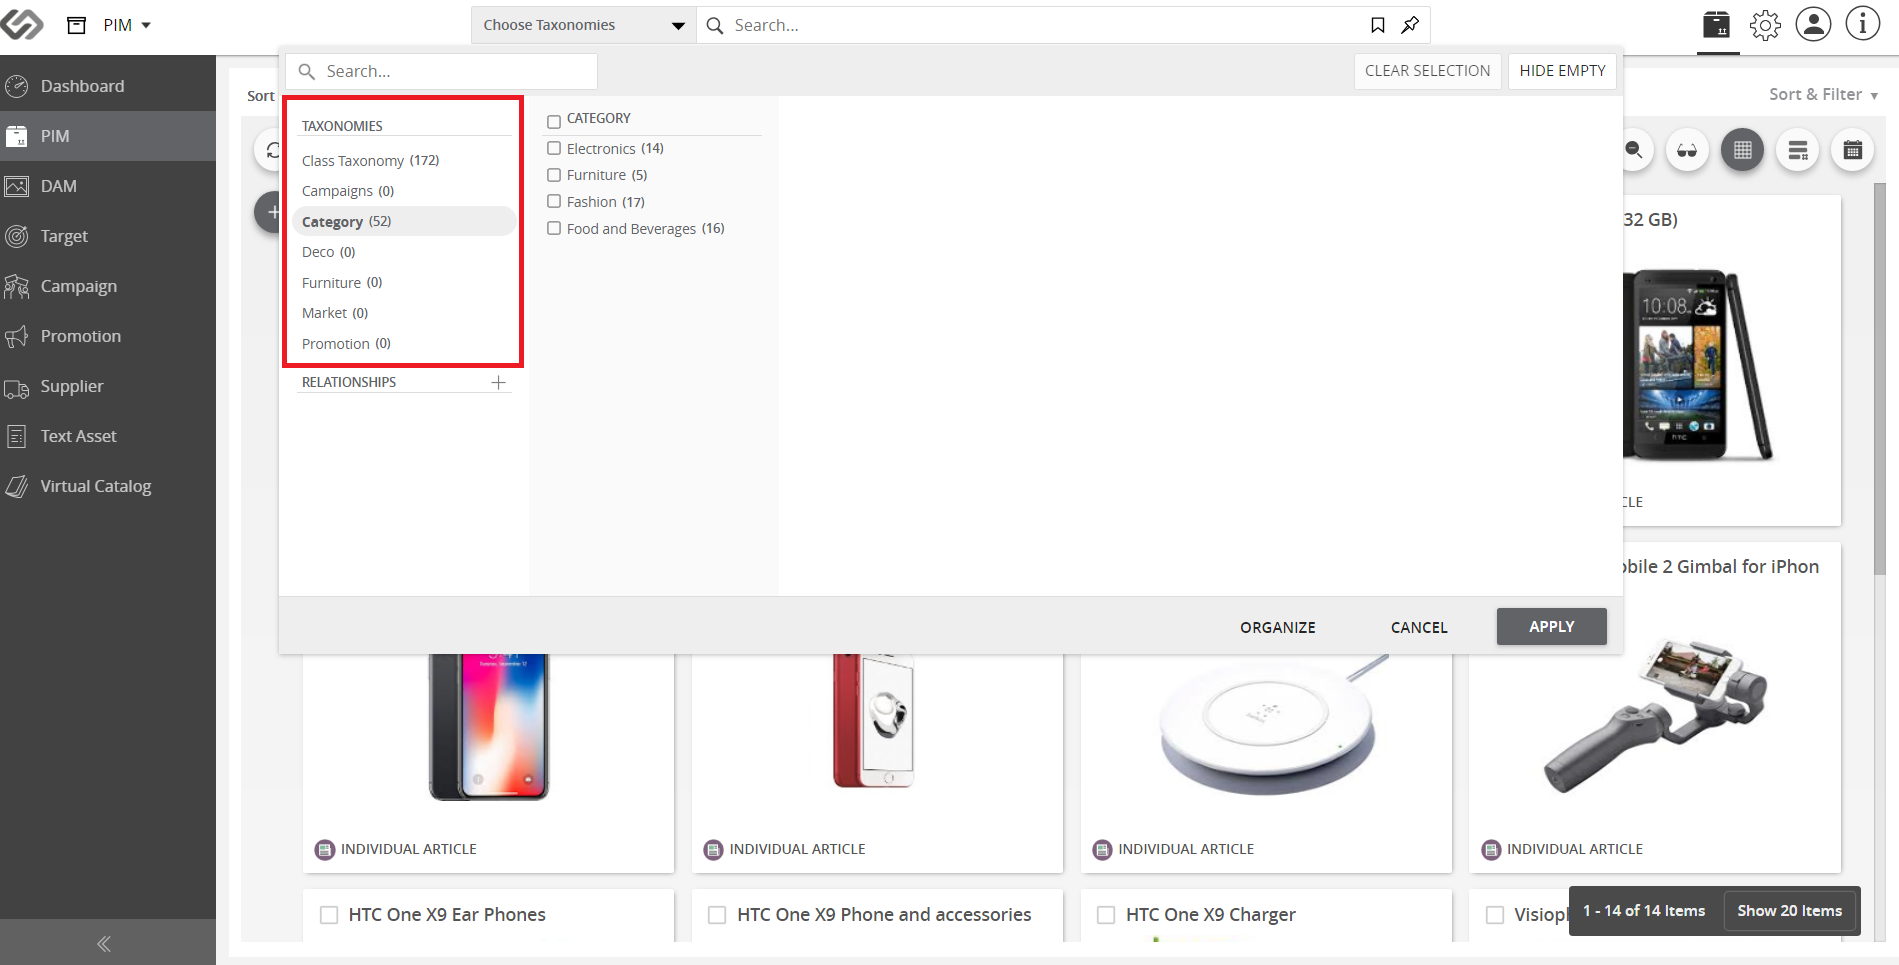This screenshot has height=965, width=1899.
Task: Check the Fashion (17) checkbox
Action: click(x=554, y=201)
